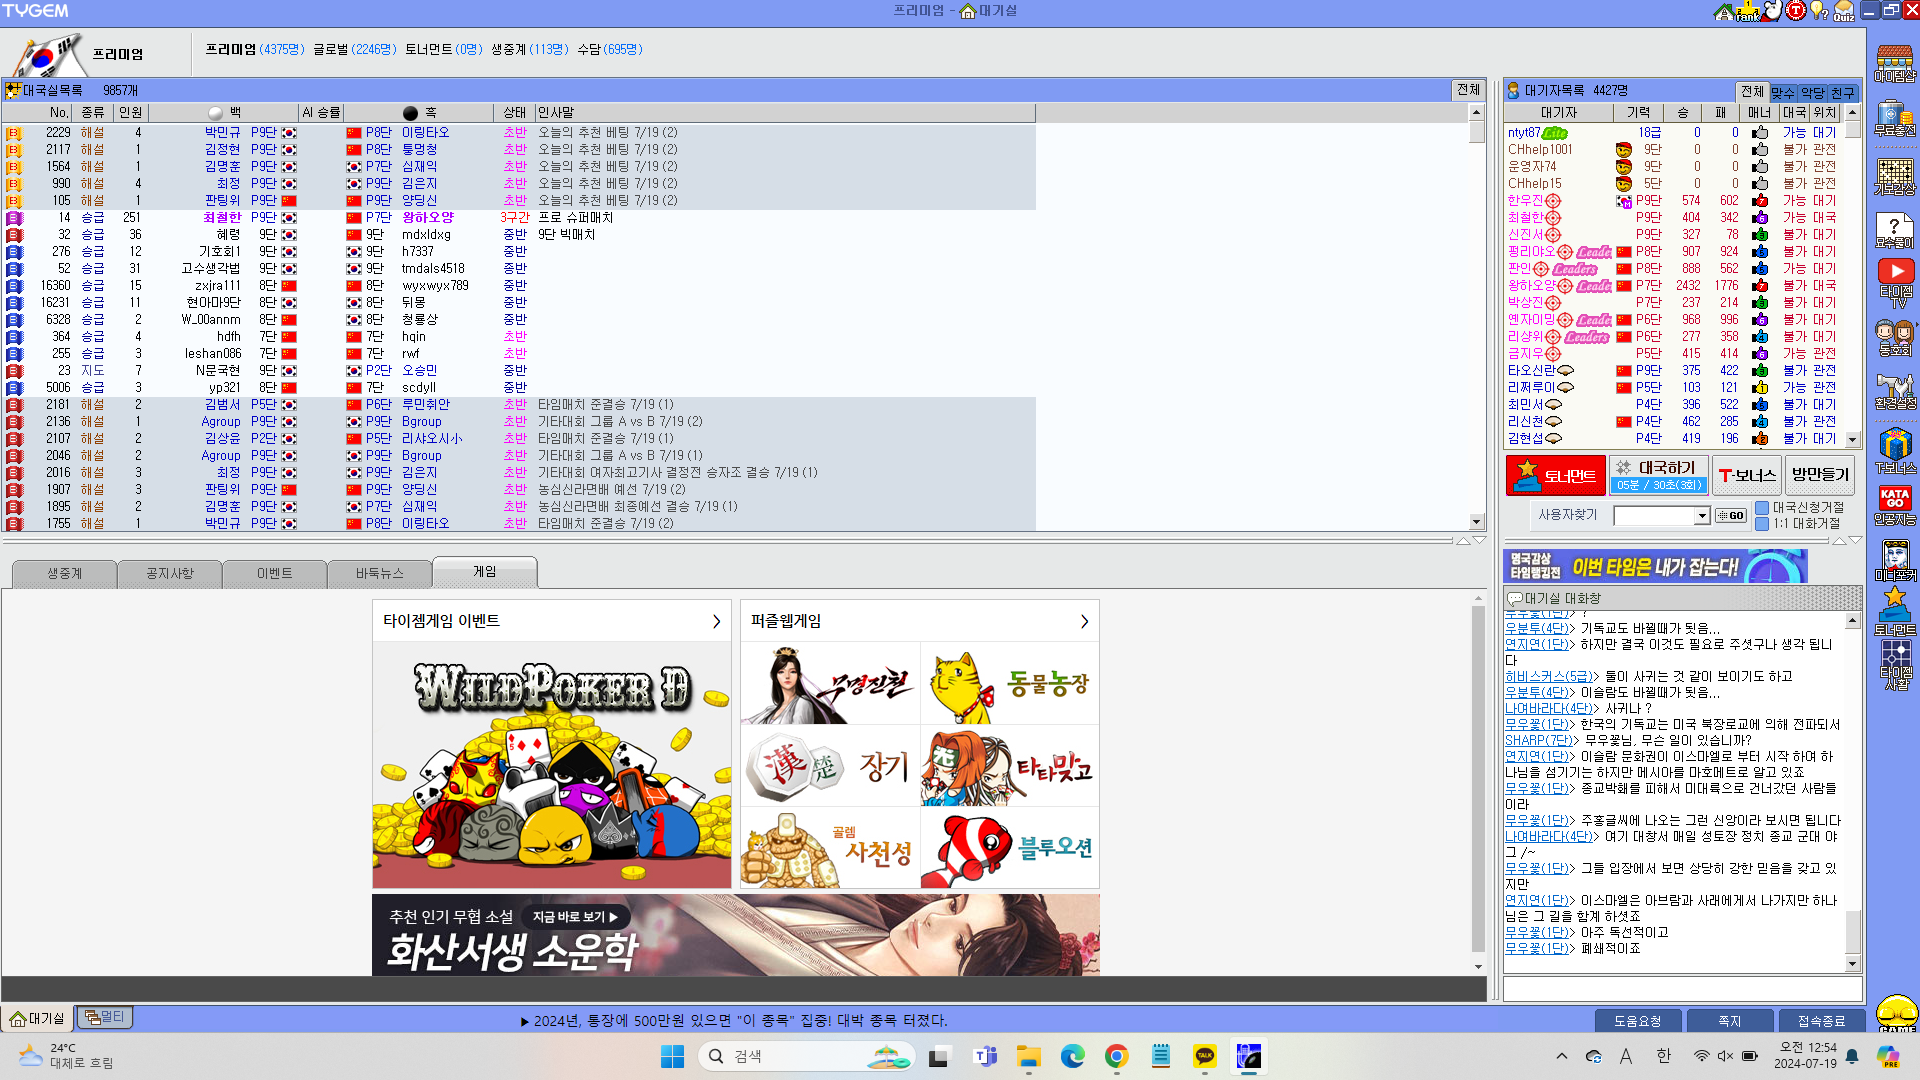Select the 악당 tab in waiting list
The image size is (1920, 1080).
pyautogui.click(x=1813, y=92)
